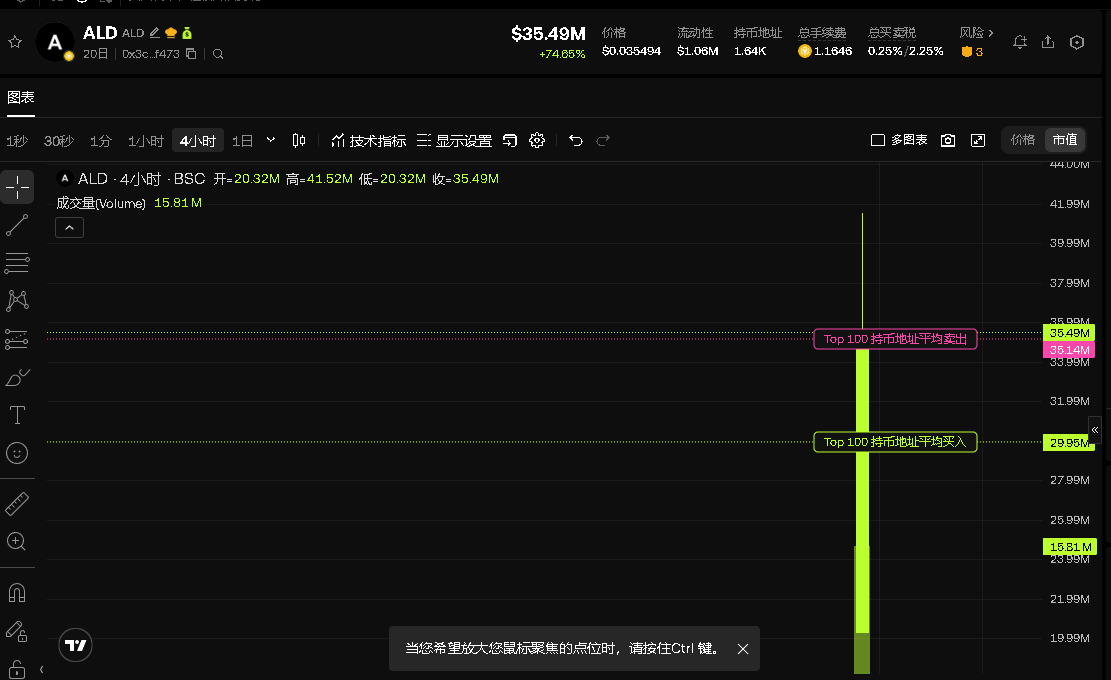Screen dimensions: 1111x680
Task: Select the 1日 timeframe
Action: click(242, 141)
